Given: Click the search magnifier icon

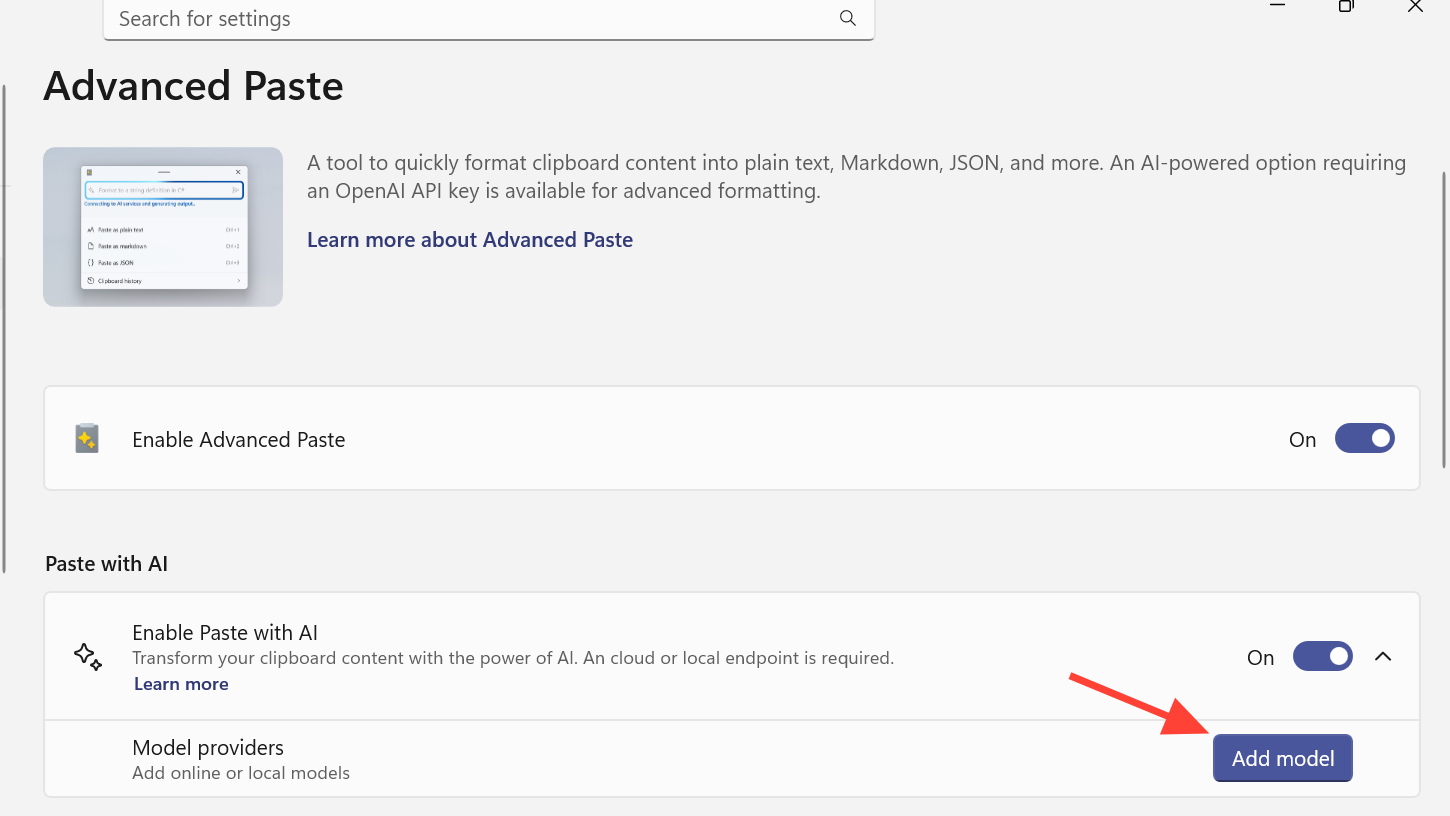Looking at the screenshot, I should pos(847,18).
